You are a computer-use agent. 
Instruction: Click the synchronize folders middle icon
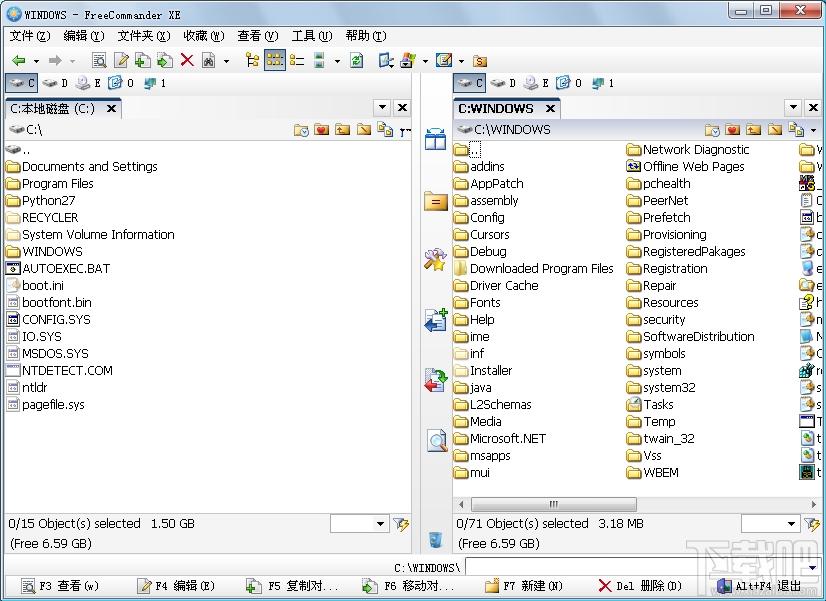[x=436, y=380]
